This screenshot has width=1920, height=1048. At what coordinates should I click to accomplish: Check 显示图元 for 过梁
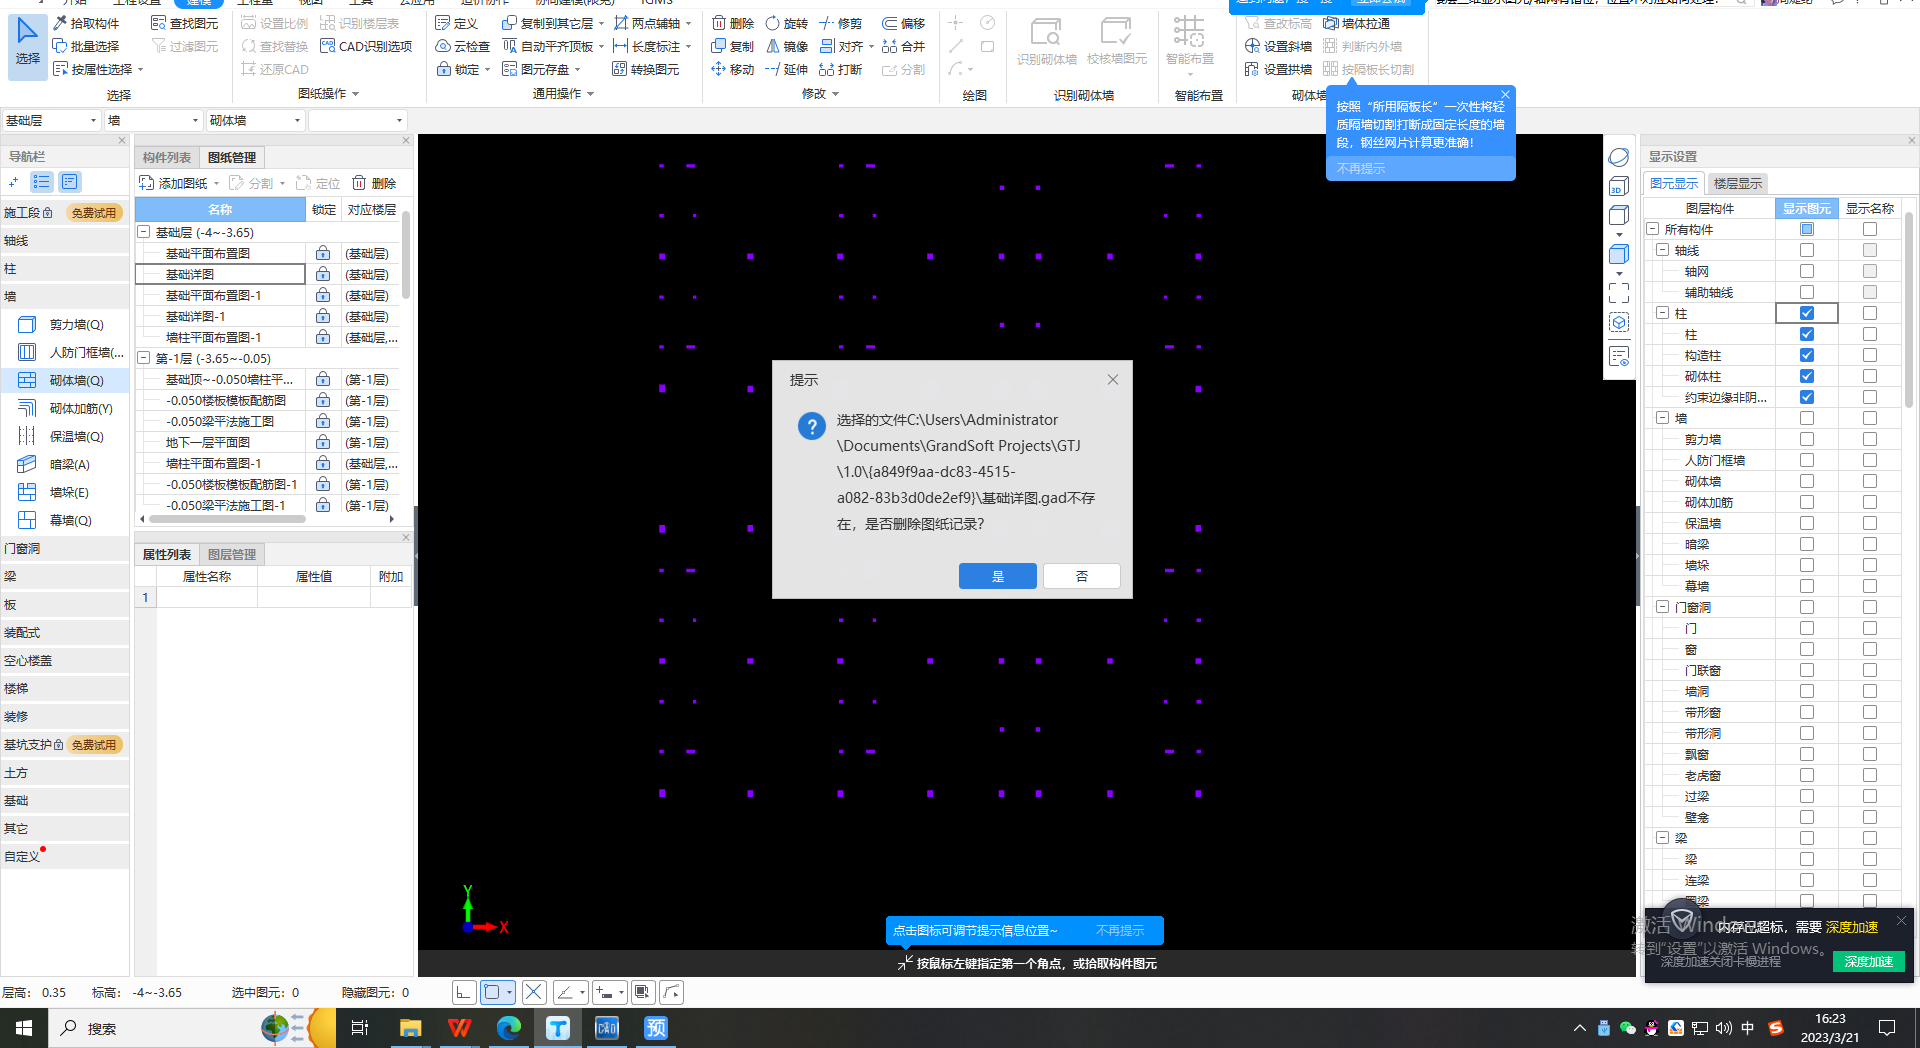click(x=1807, y=796)
